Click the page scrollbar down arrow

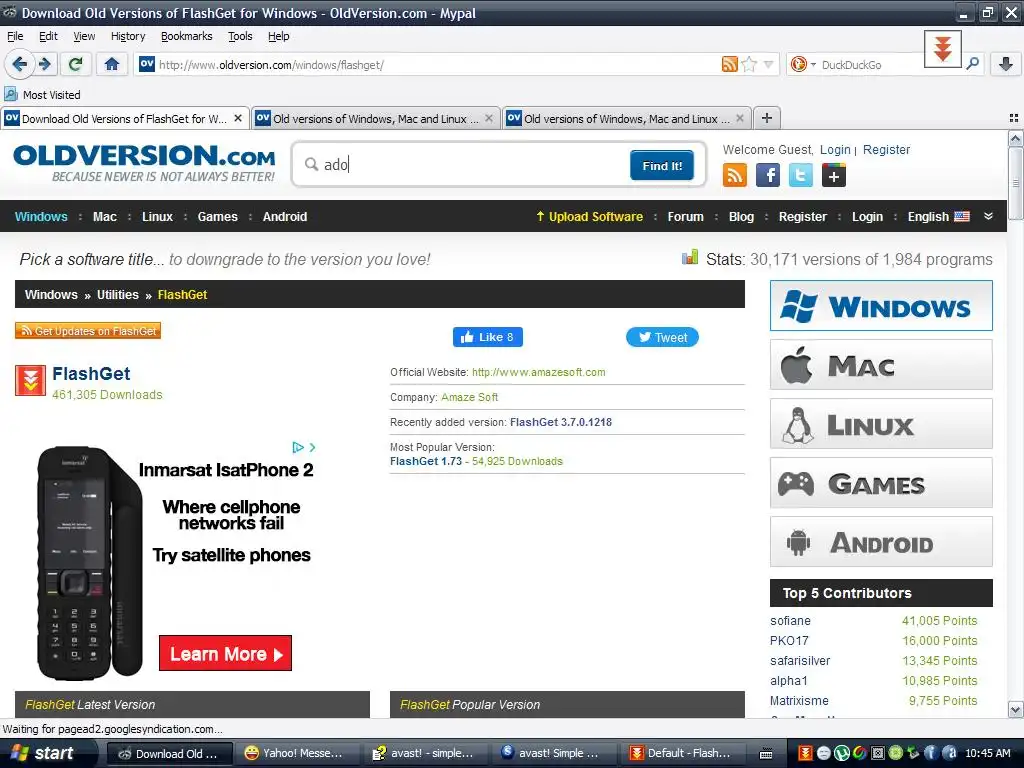pos(1015,709)
